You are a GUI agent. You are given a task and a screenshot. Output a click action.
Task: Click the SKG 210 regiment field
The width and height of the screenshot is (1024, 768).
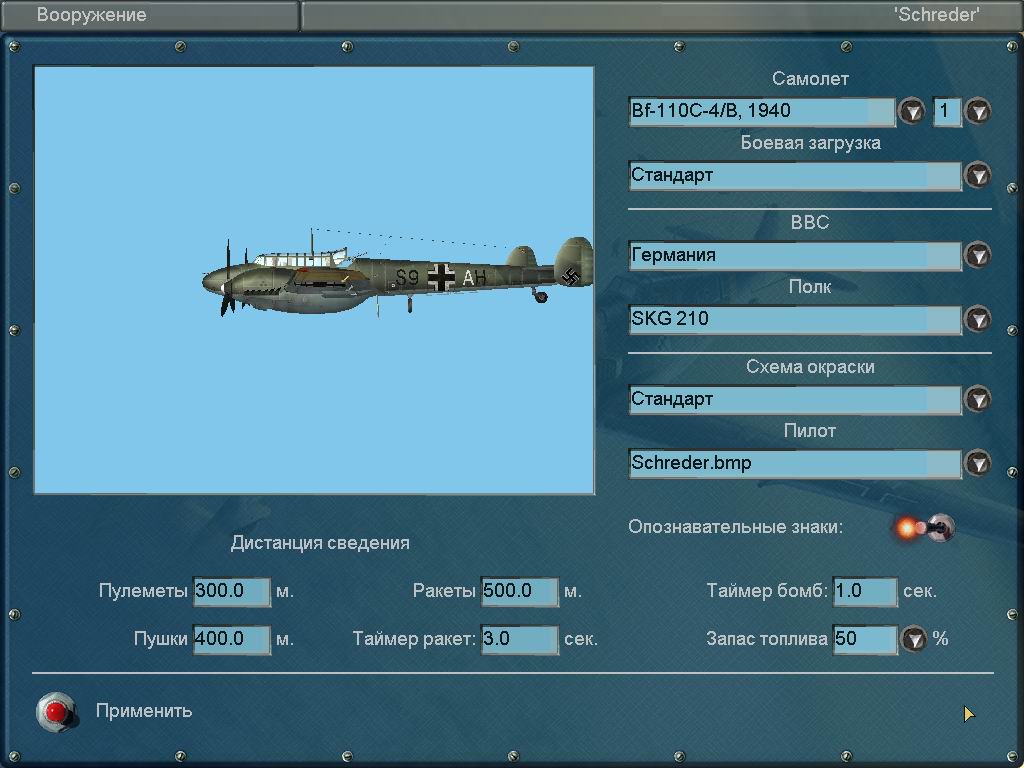(795, 319)
